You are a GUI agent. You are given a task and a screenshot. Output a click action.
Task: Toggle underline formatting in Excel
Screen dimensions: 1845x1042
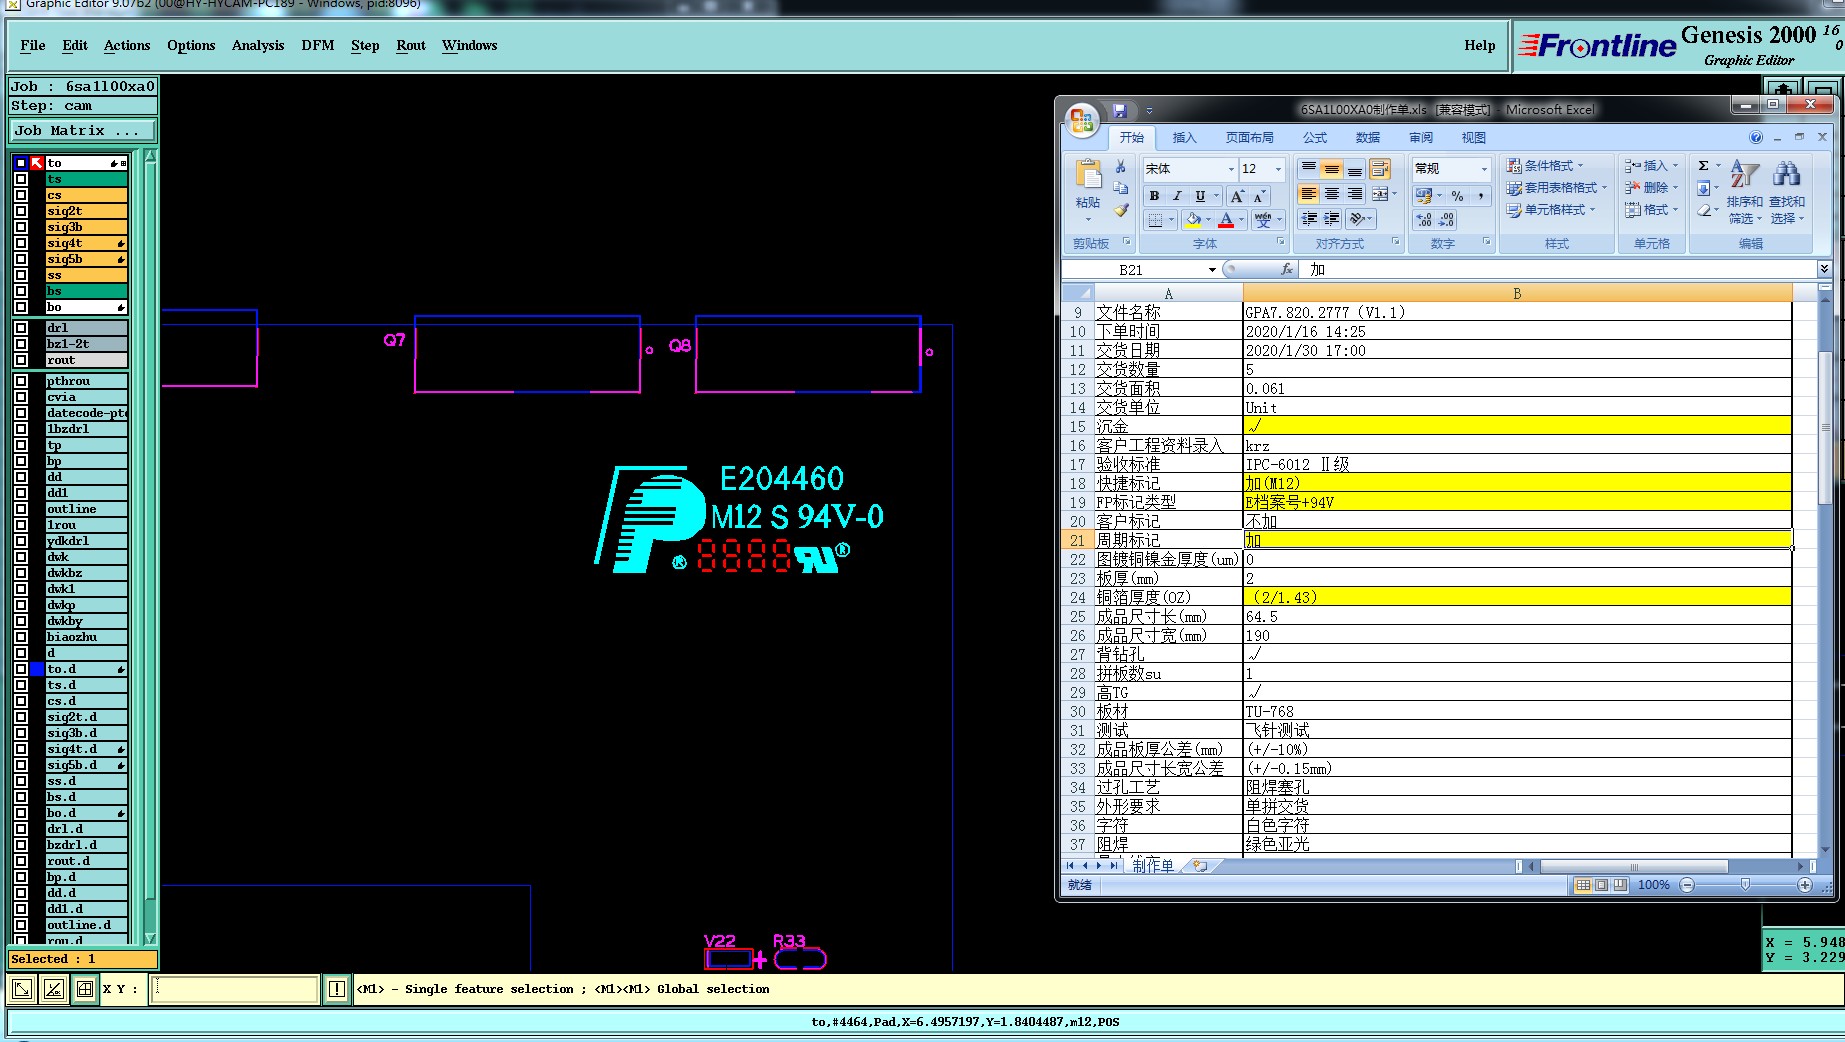click(1200, 196)
